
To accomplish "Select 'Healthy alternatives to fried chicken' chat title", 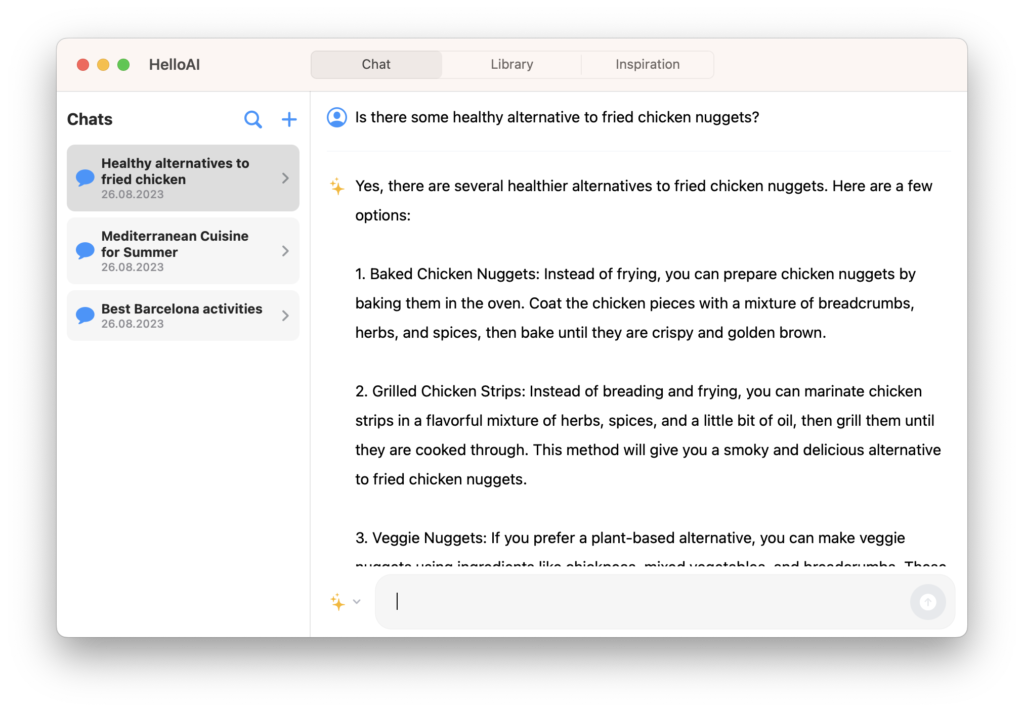I will [x=175, y=171].
